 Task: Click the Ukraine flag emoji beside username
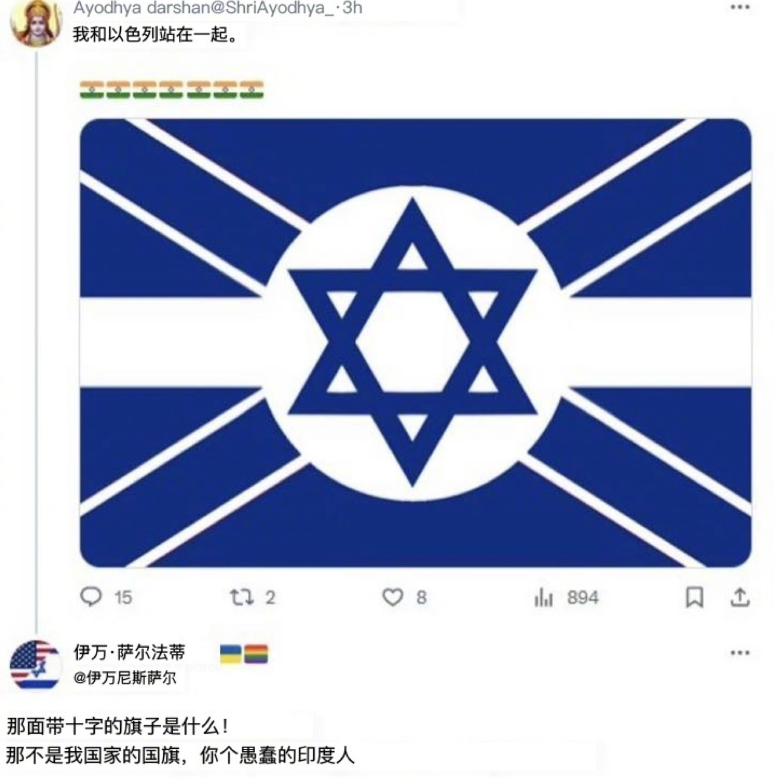(x=231, y=654)
